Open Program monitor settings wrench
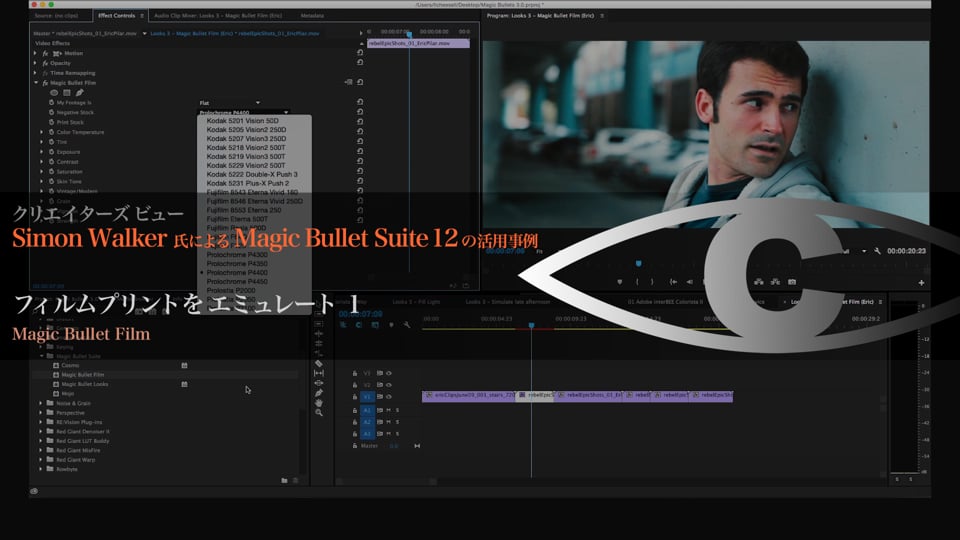The width and height of the screenshot is (960, 540). pos(877,251)
